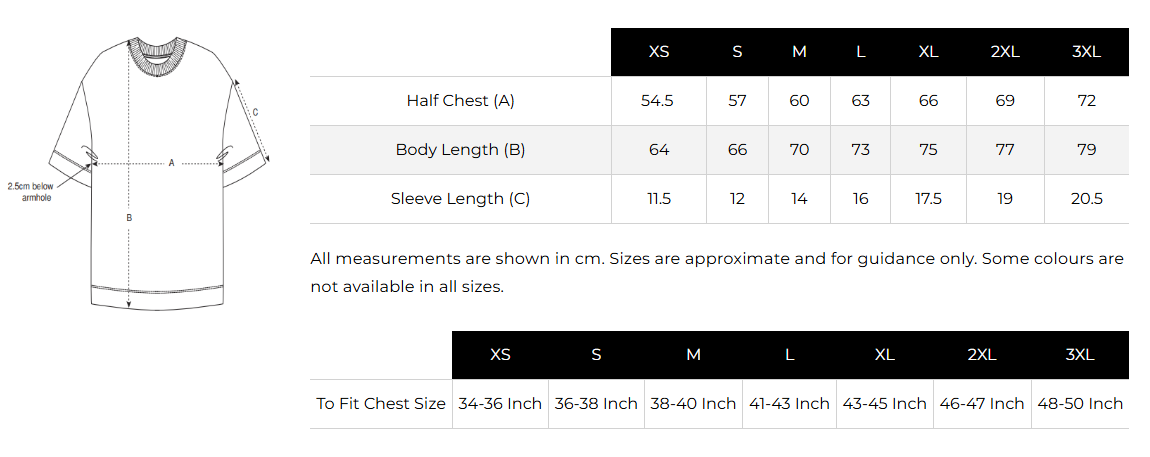This screenshot has width=1150, height=457.
Task: Click the 17.5 sleeve length value
Action: coord(928,199)
